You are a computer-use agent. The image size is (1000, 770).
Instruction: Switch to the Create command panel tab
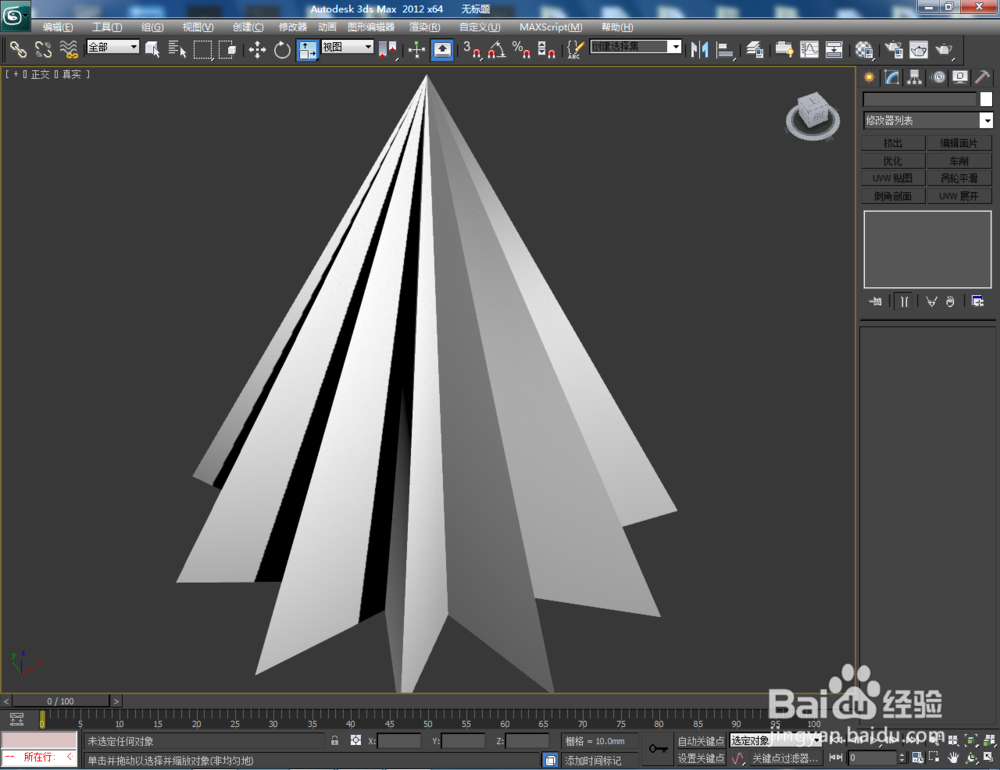click(869, 78)
